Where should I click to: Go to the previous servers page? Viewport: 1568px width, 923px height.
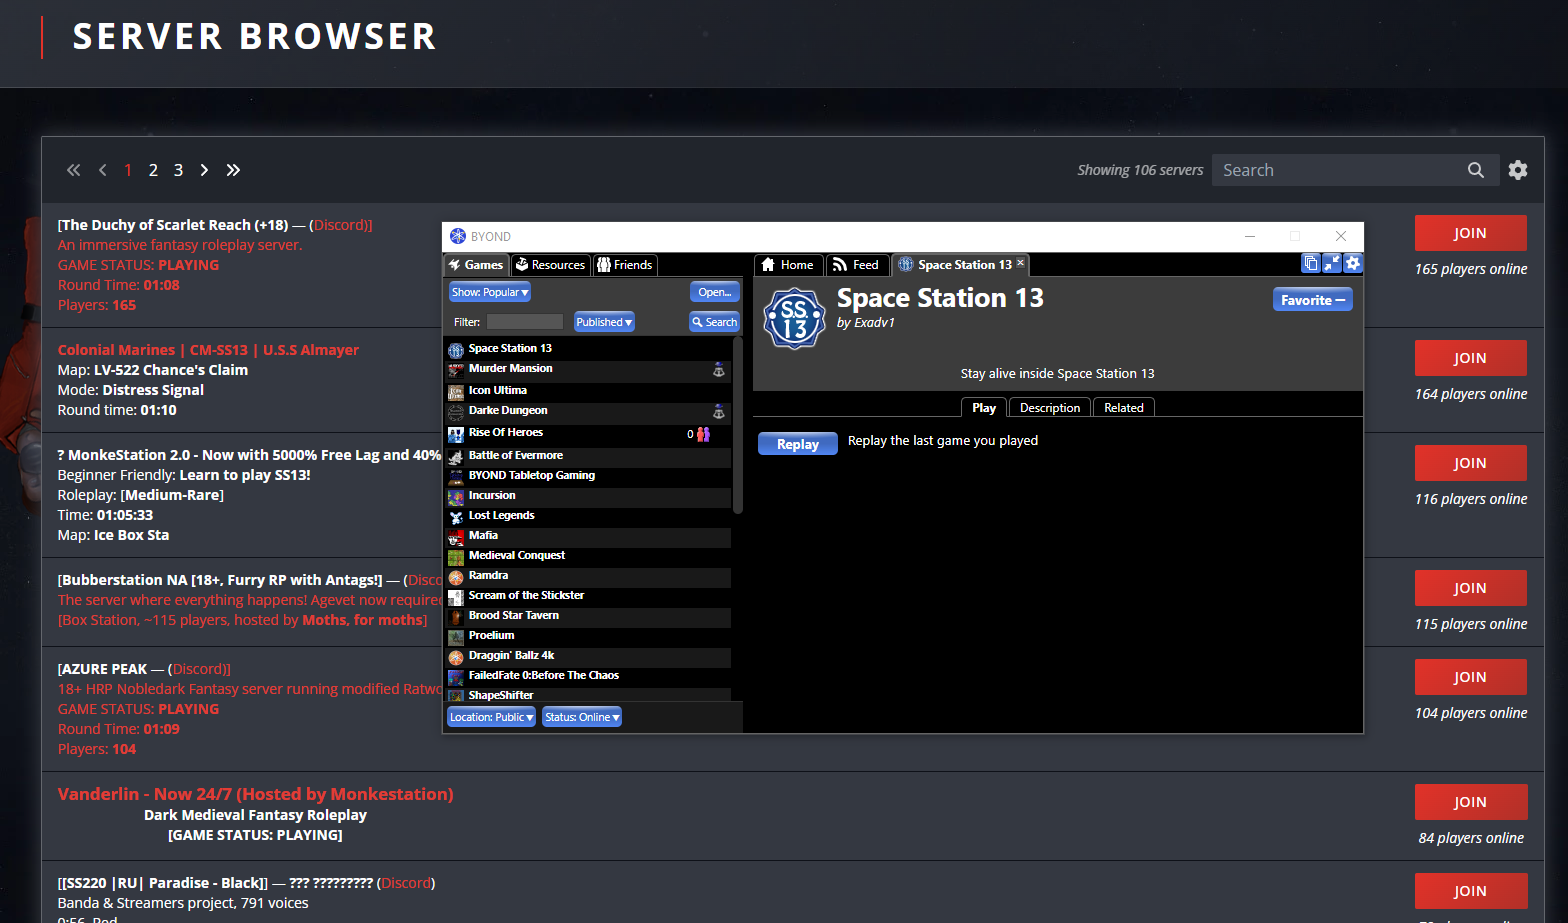102,170
